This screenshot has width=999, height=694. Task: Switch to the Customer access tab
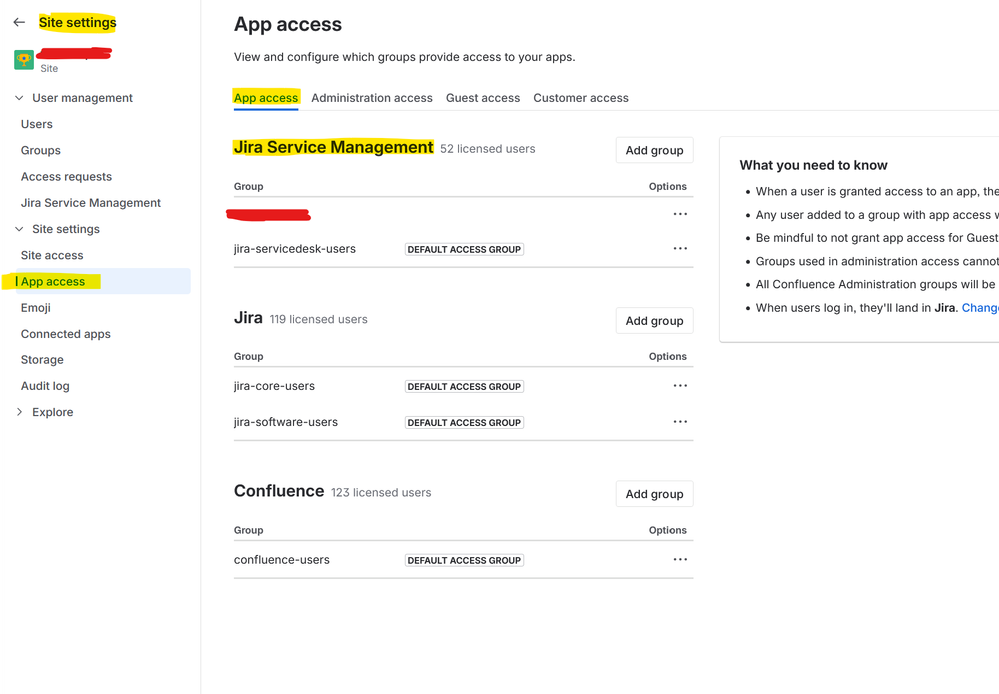(580, 98)
